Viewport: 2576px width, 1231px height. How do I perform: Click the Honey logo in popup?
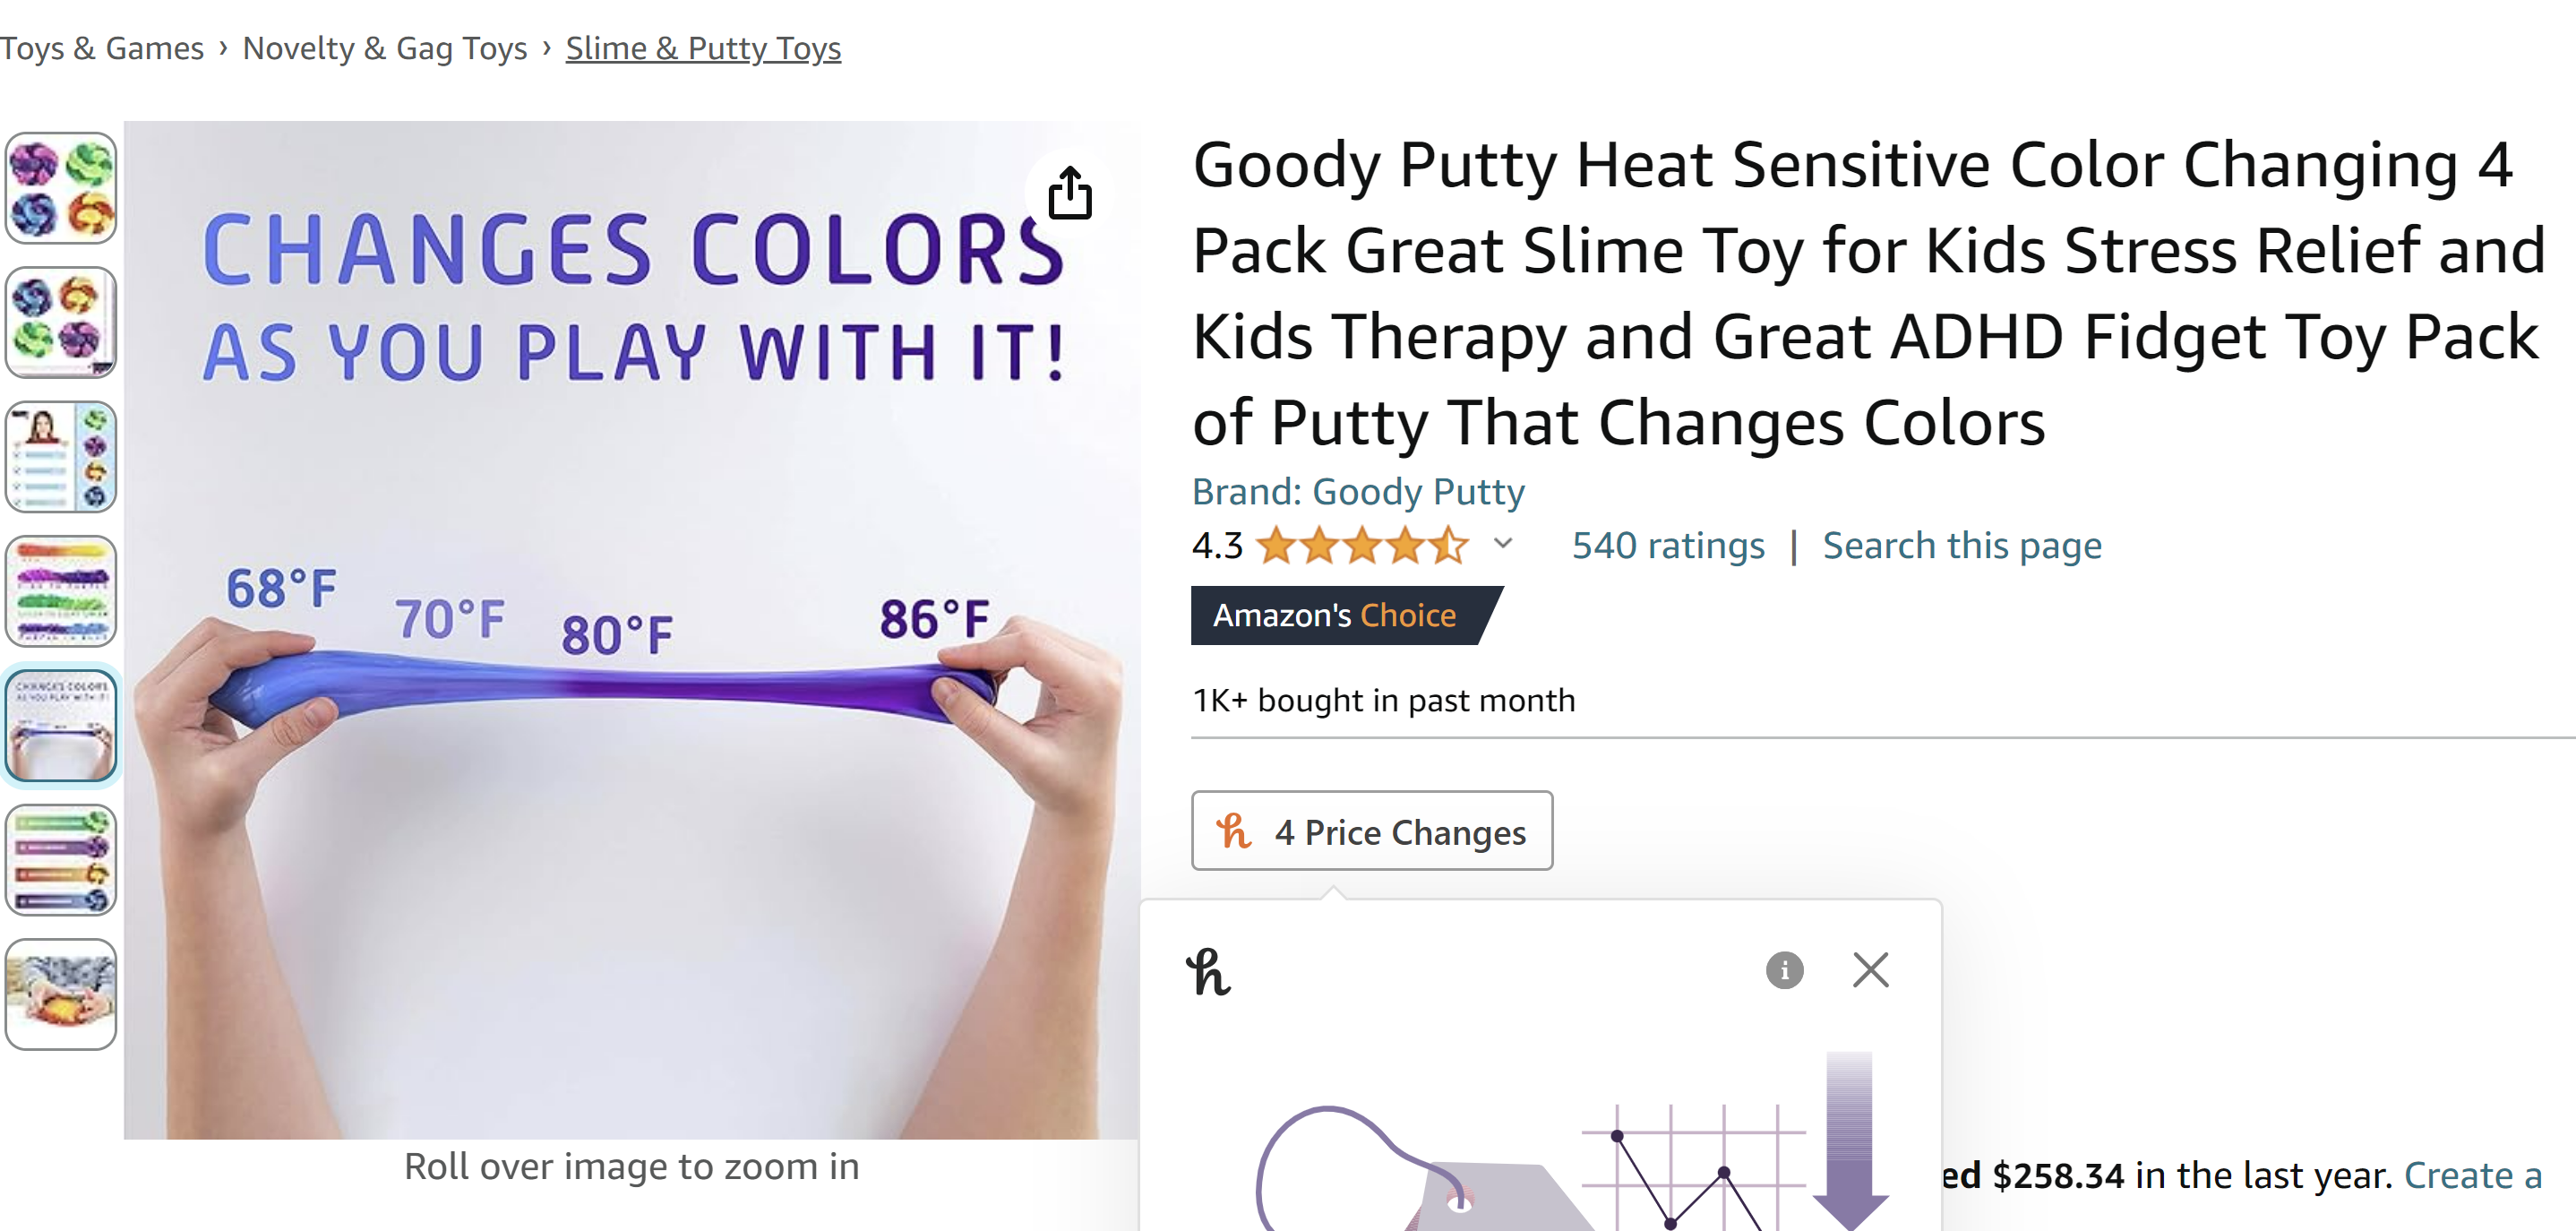tap(1208, 972)
